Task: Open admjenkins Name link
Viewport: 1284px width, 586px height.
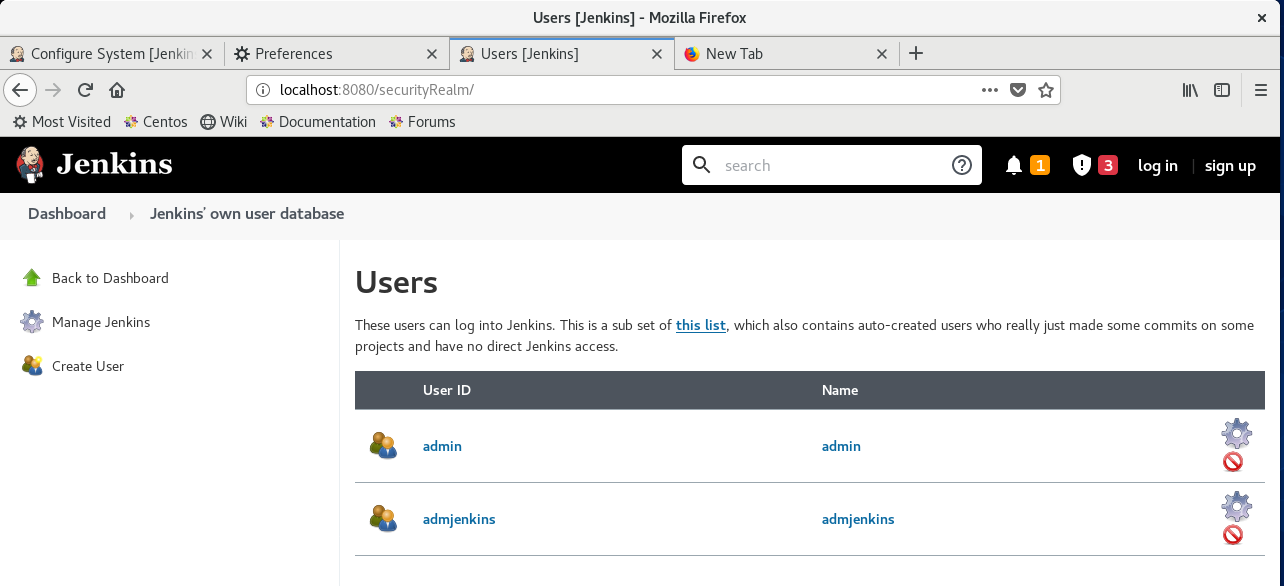Action: point(858,519)
